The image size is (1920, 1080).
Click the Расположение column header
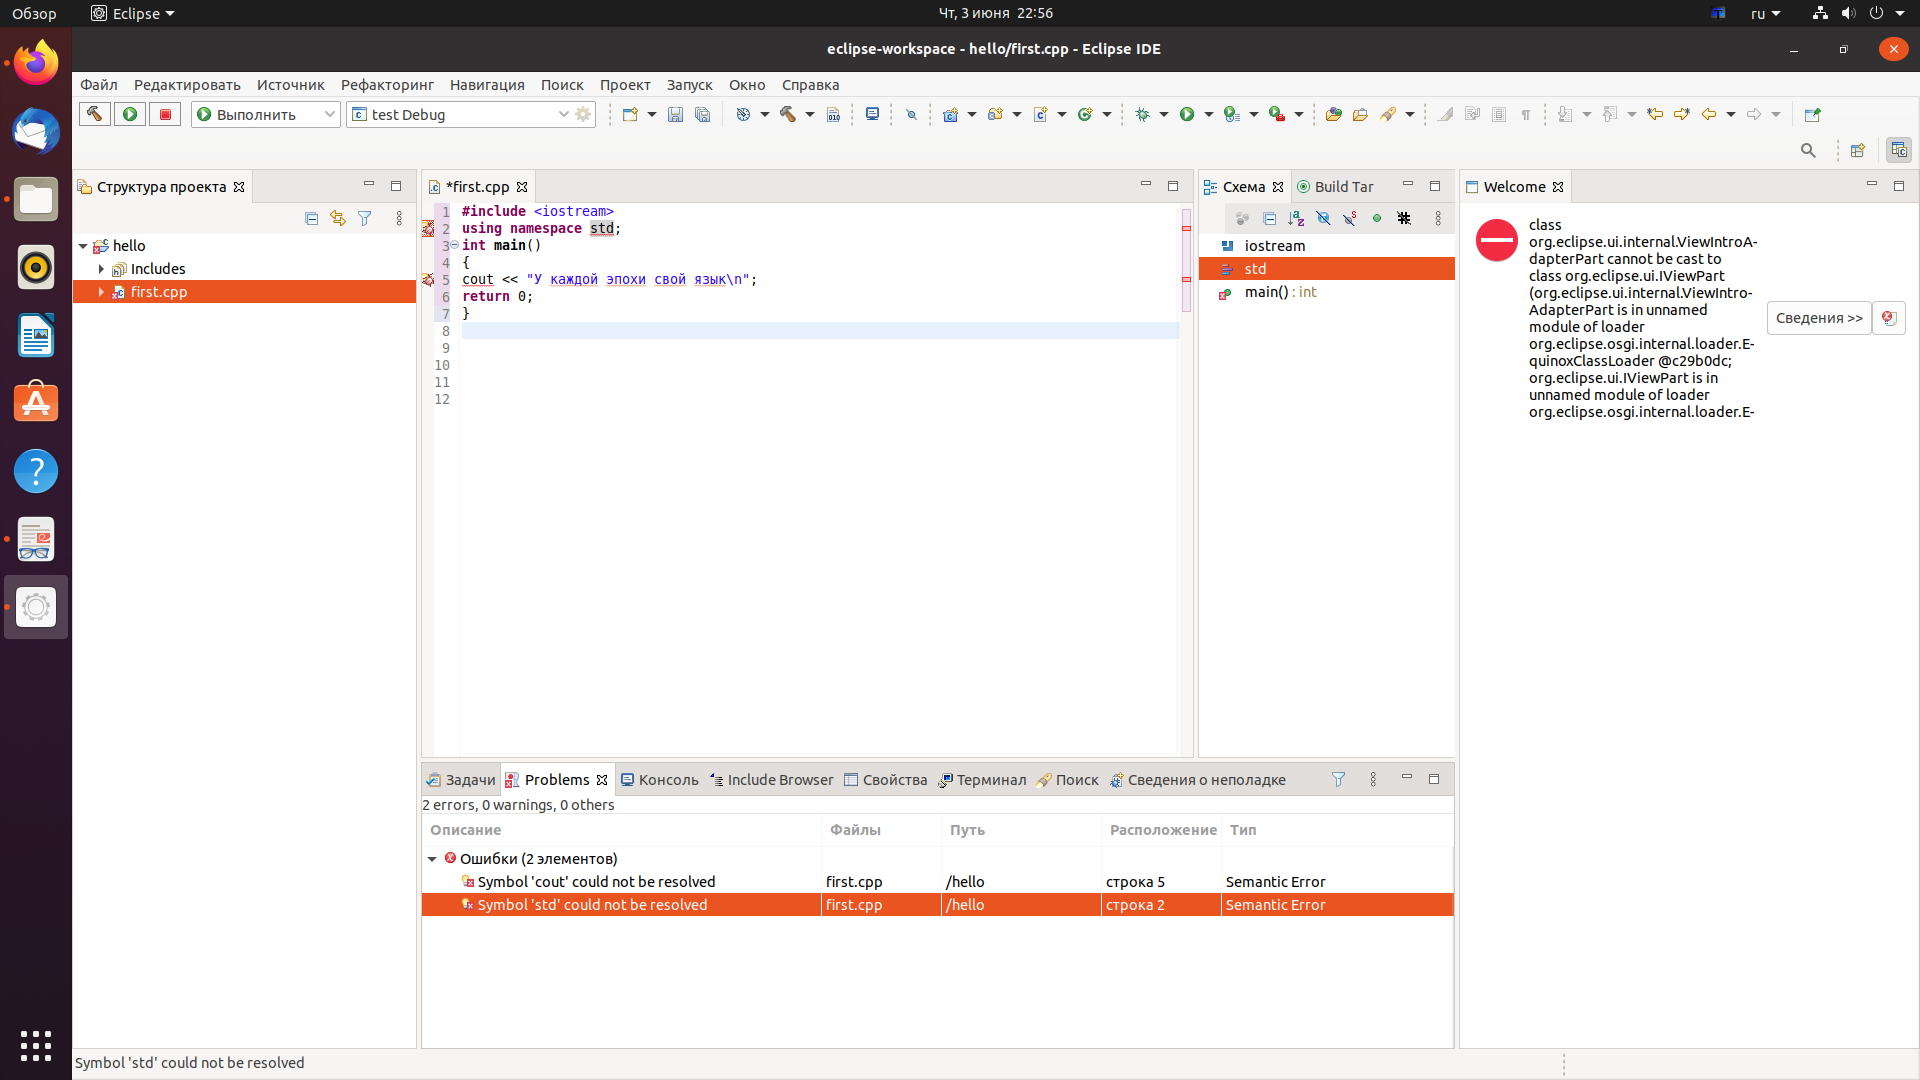coord(1162,830)
